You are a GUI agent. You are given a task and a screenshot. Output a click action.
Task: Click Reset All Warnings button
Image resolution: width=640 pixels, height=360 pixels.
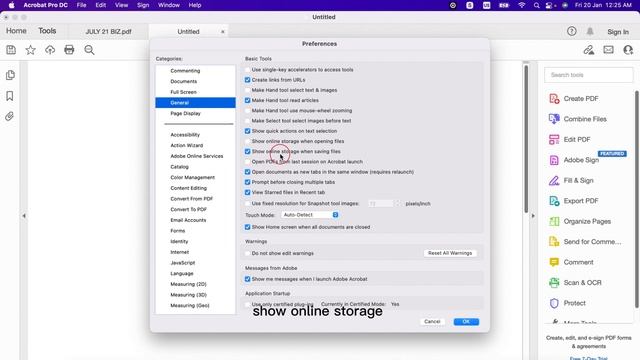coord(450,253)
